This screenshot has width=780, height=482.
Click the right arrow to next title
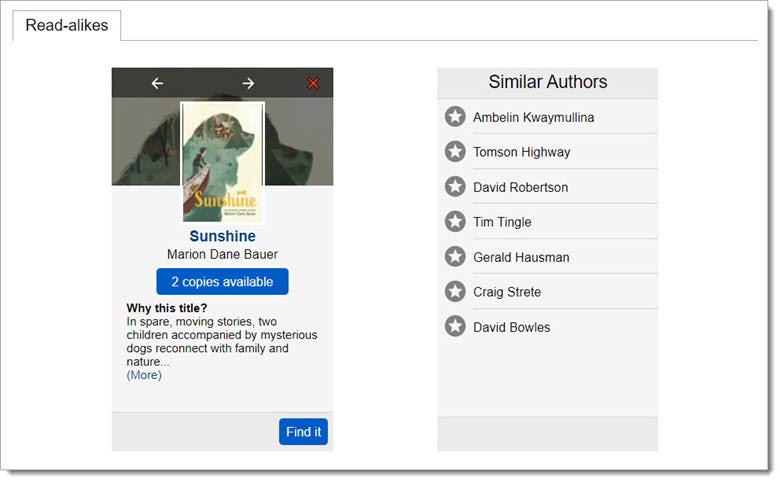pyautogui.click(x=248, y=84)
